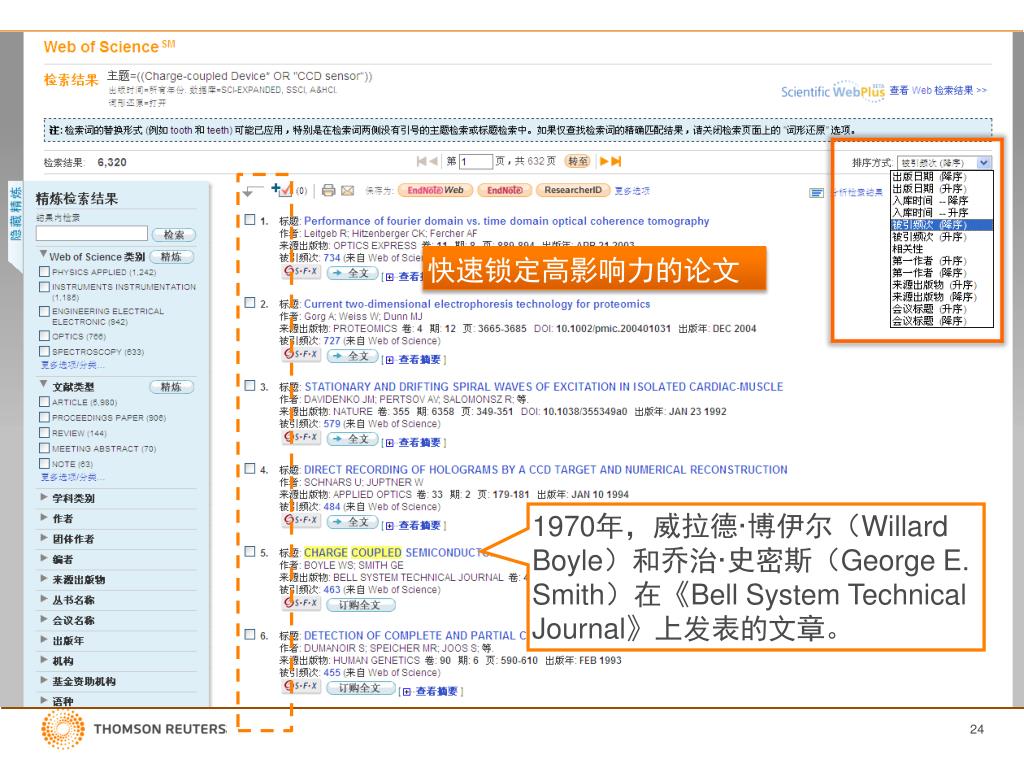The width and height of the screenshot is (1024, 768).
Task: Expand abstract plus icon for result 2
Action: pyautogui.click(x=390, y=360)
